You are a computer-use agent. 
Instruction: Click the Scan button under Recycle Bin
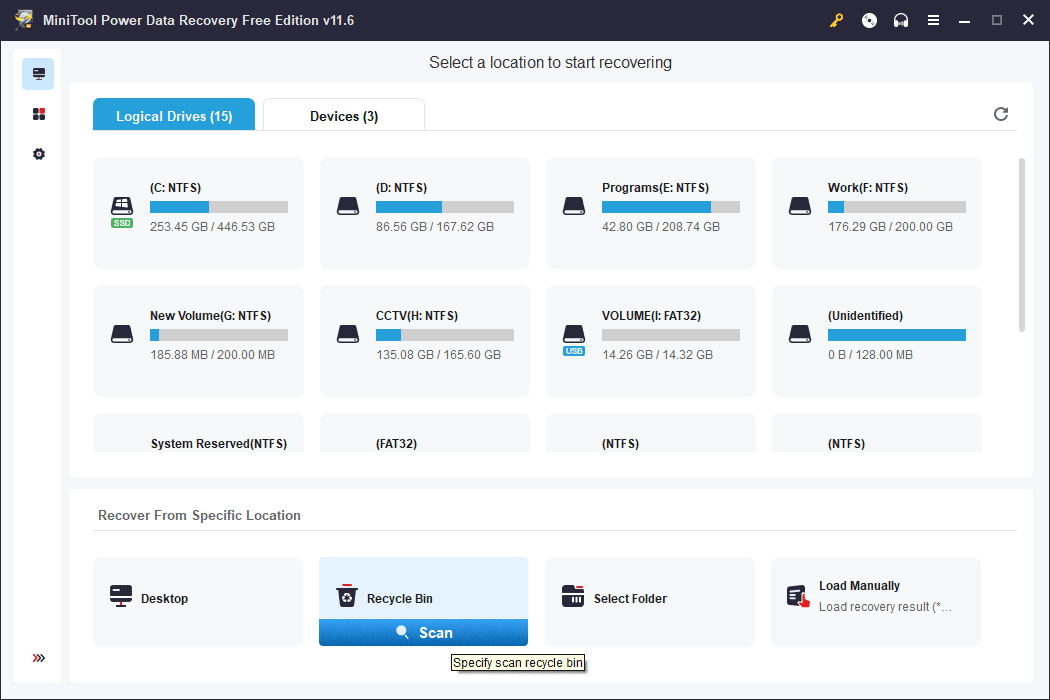point(423,632)
